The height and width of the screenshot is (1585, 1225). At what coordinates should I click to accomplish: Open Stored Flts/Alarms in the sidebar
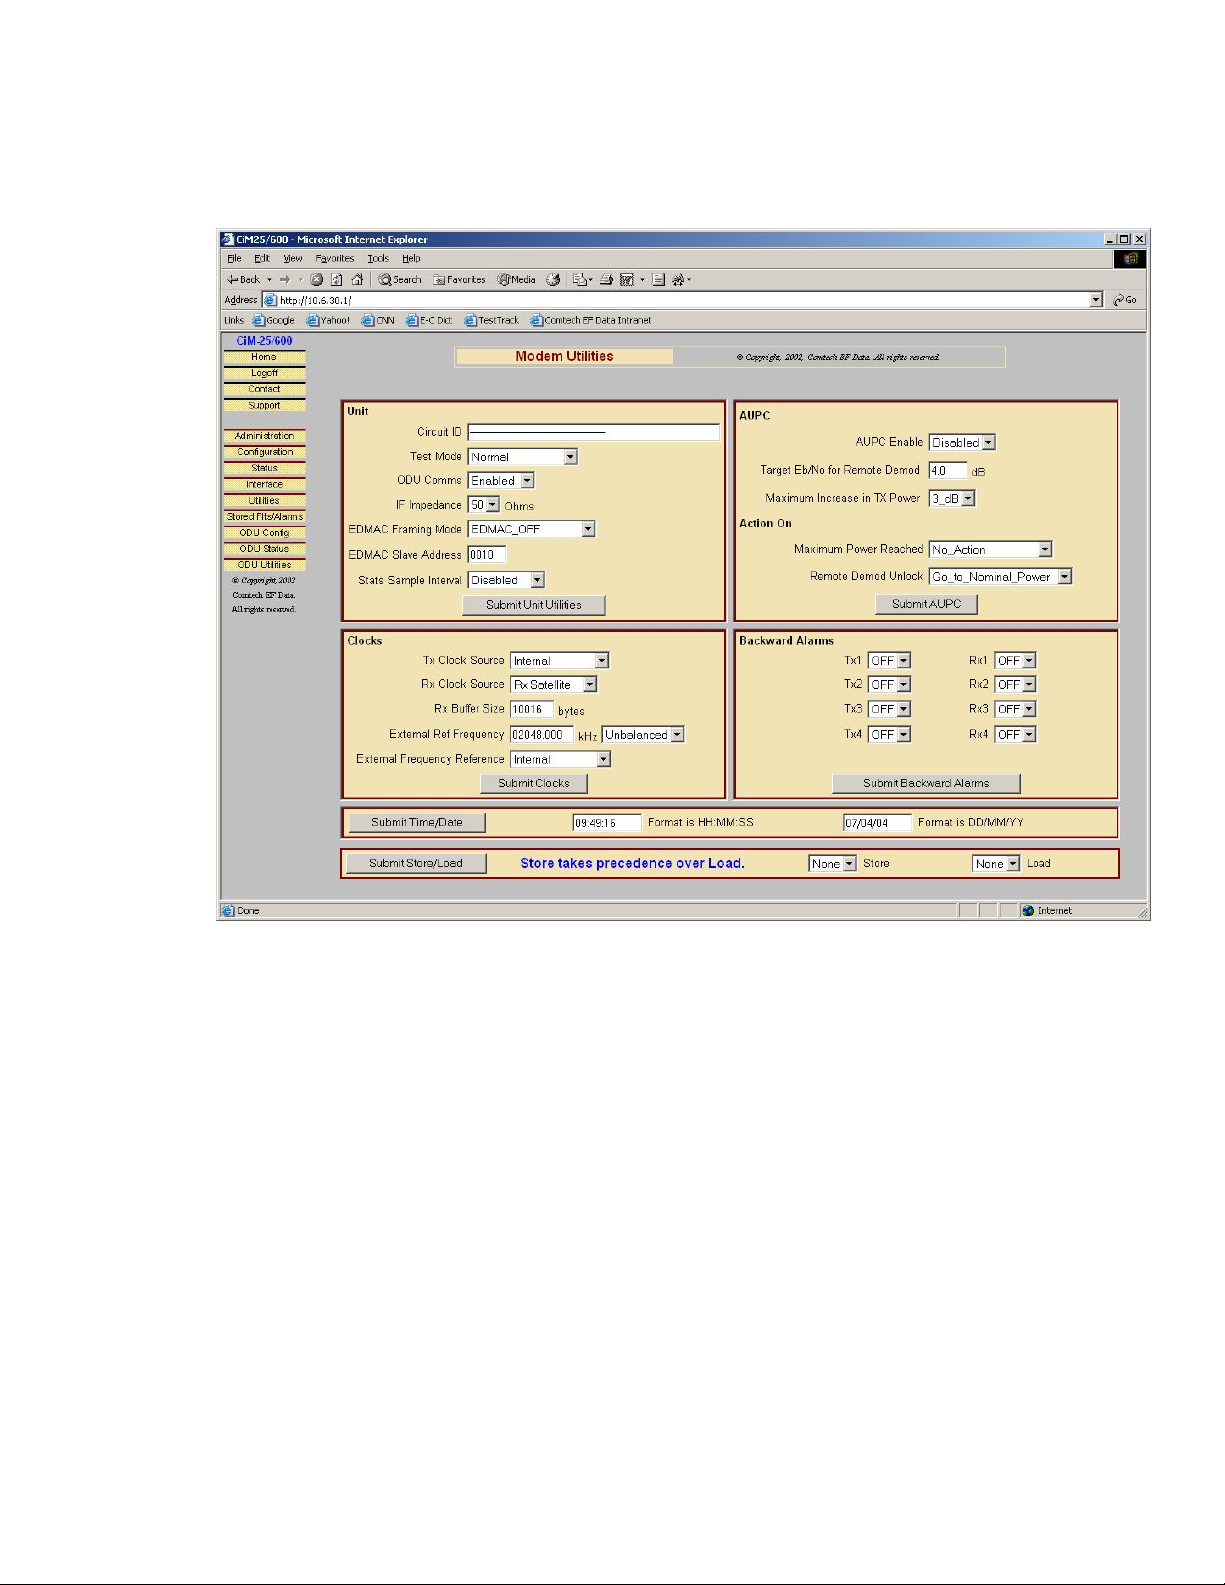pyautogui.click(x=264, y=517)
